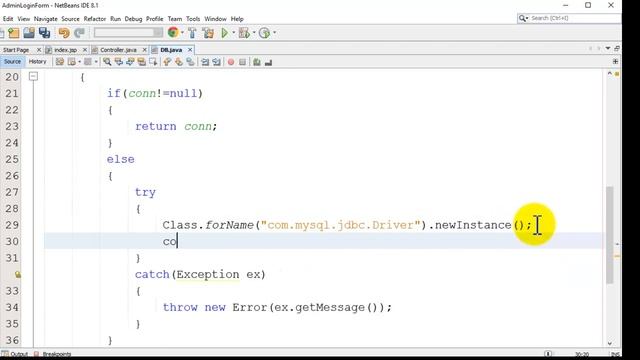Viewport: 640px width, 360px height.
Task: Toggle Rectangular Selection icon
Action: click(153, 62)
